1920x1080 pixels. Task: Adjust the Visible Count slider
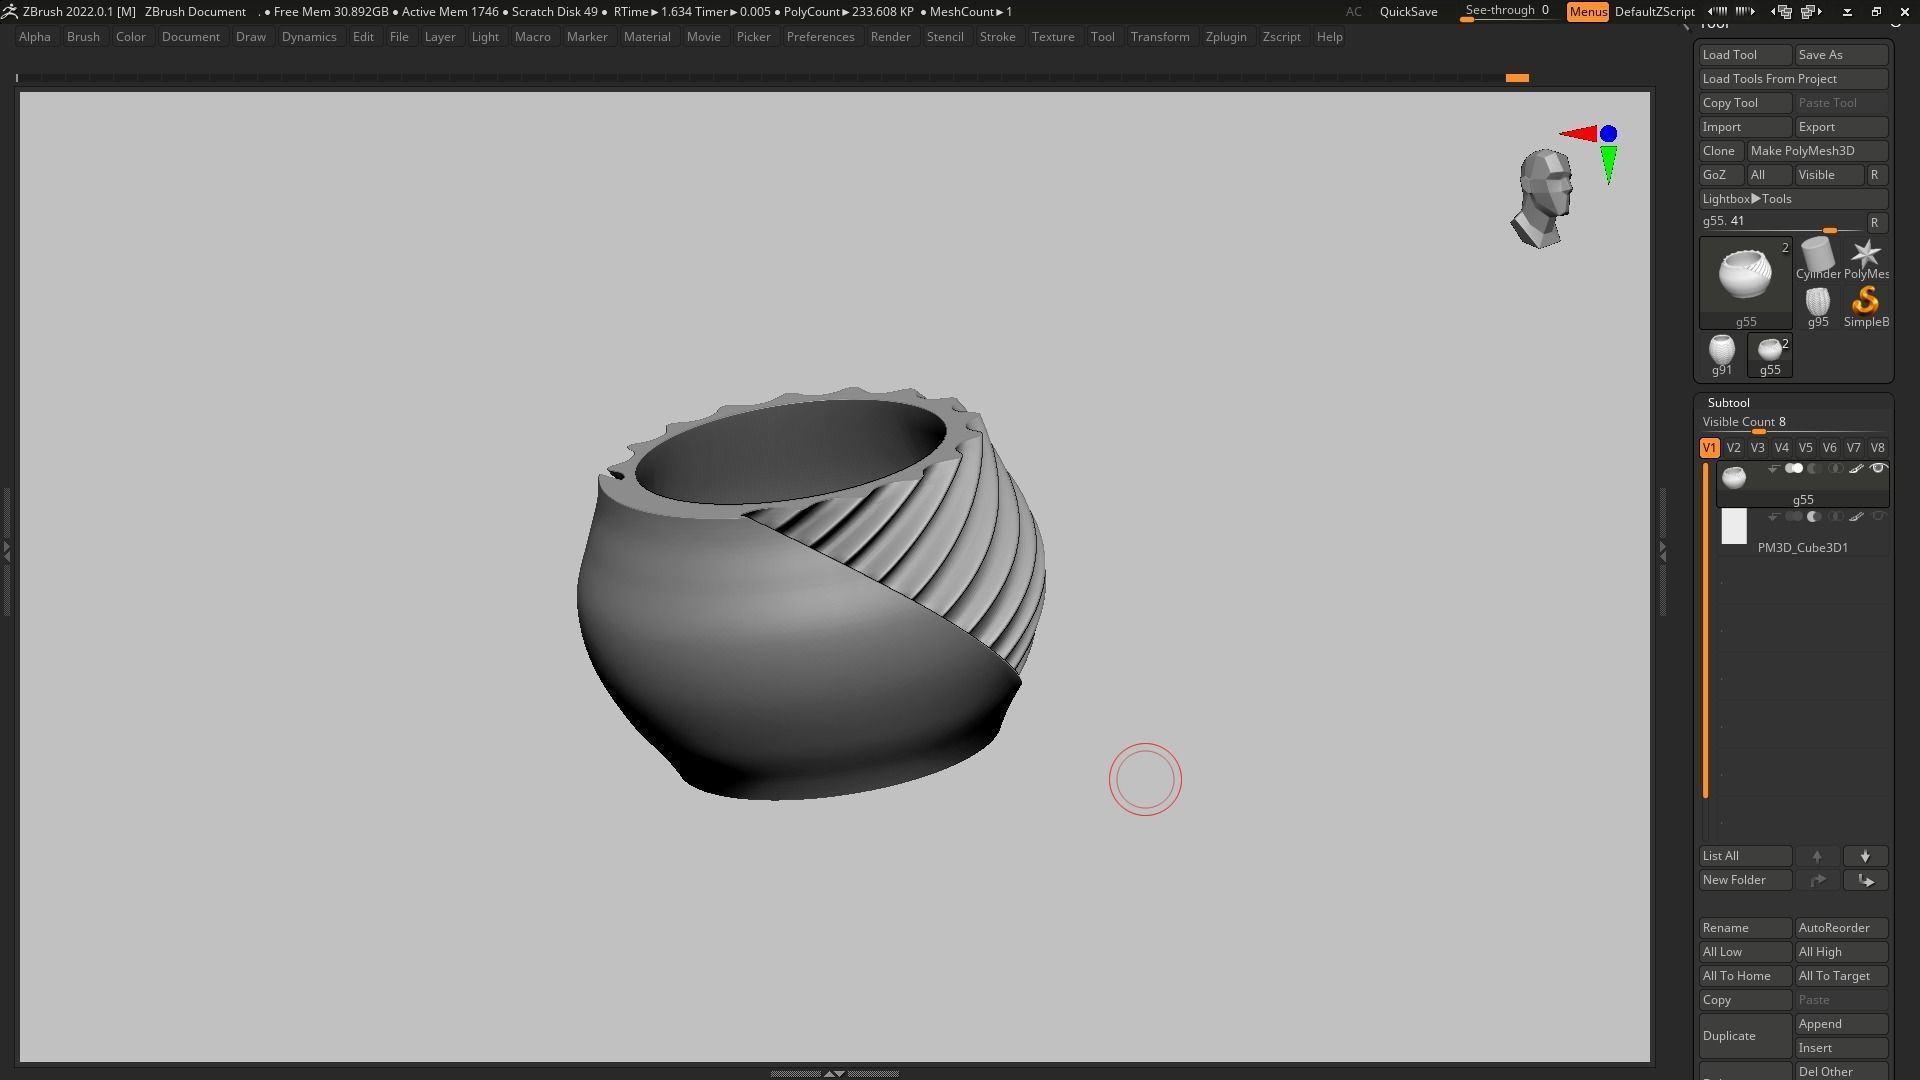click(1794, 423)
